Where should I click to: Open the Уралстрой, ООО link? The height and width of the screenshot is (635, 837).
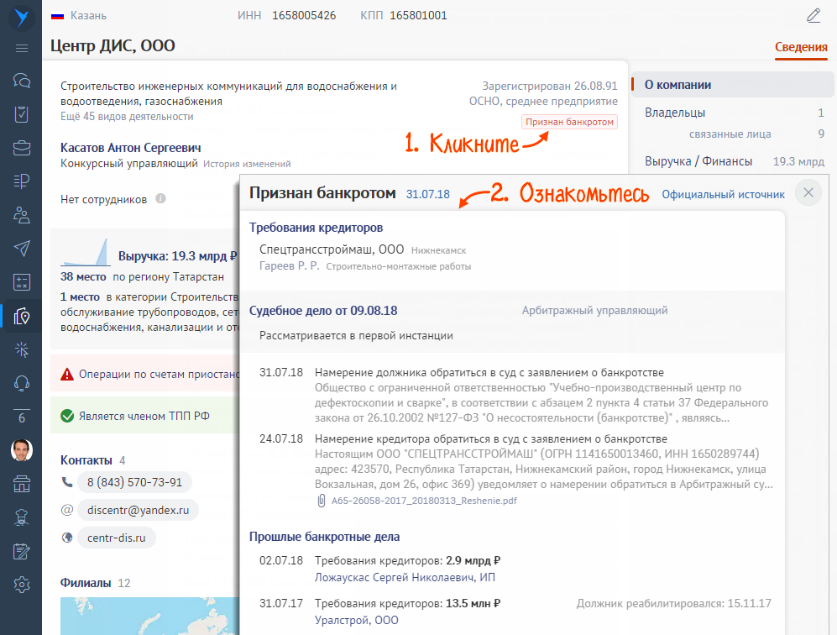(357, 620)
